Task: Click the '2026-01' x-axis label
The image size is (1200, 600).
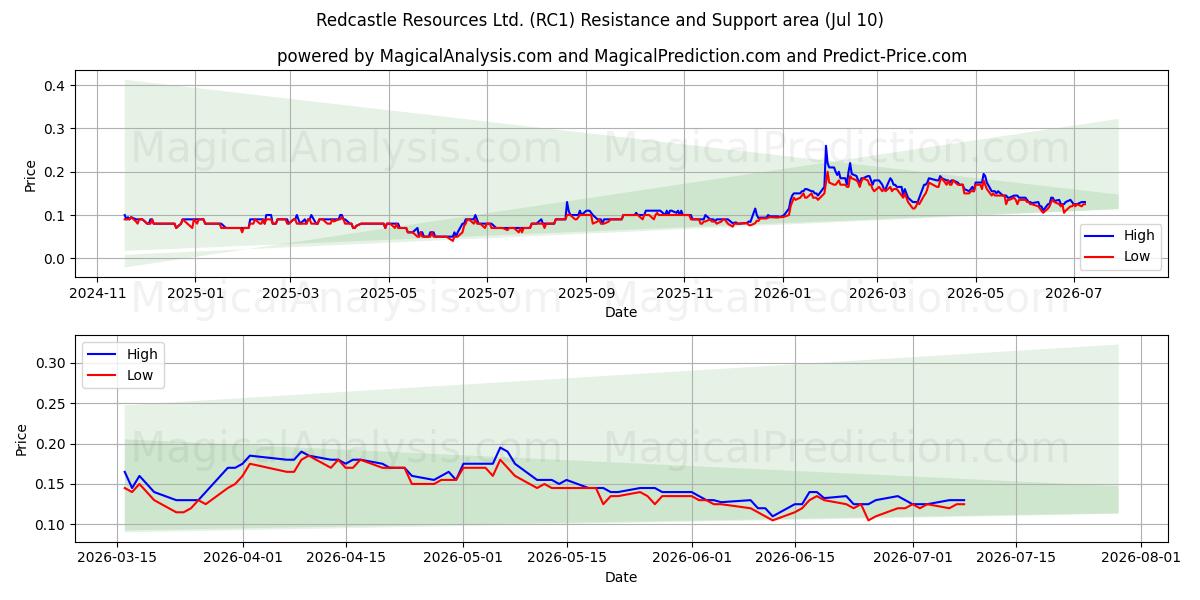Action: (x=783, y=295)
